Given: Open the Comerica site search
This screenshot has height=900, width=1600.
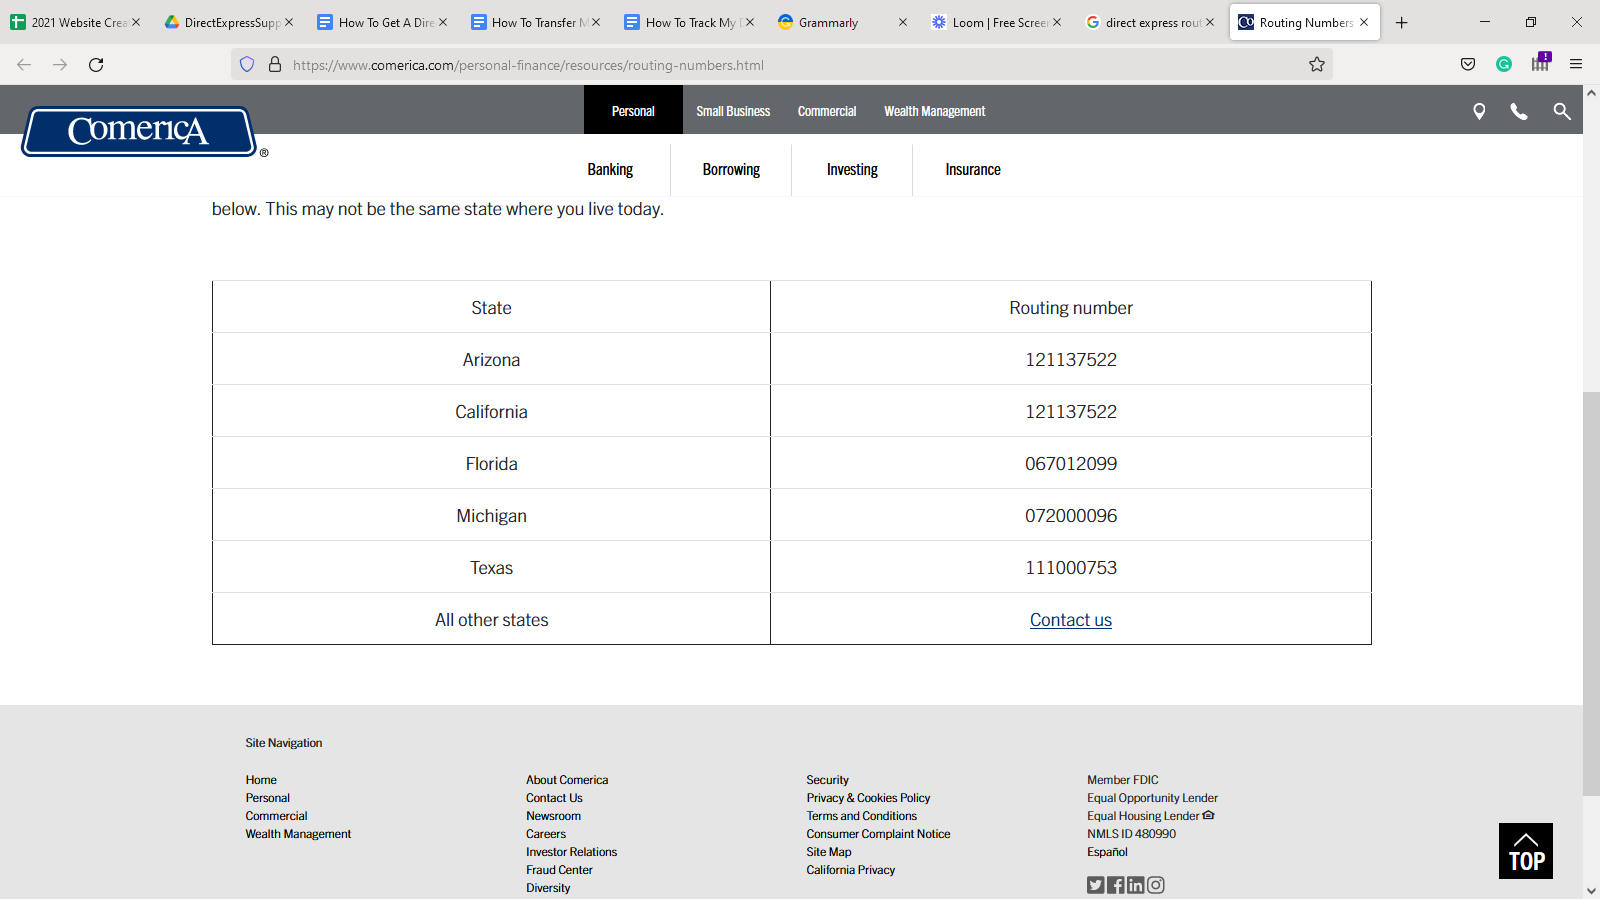Looking at the screenshot, I should click(x=1562, y=112).
